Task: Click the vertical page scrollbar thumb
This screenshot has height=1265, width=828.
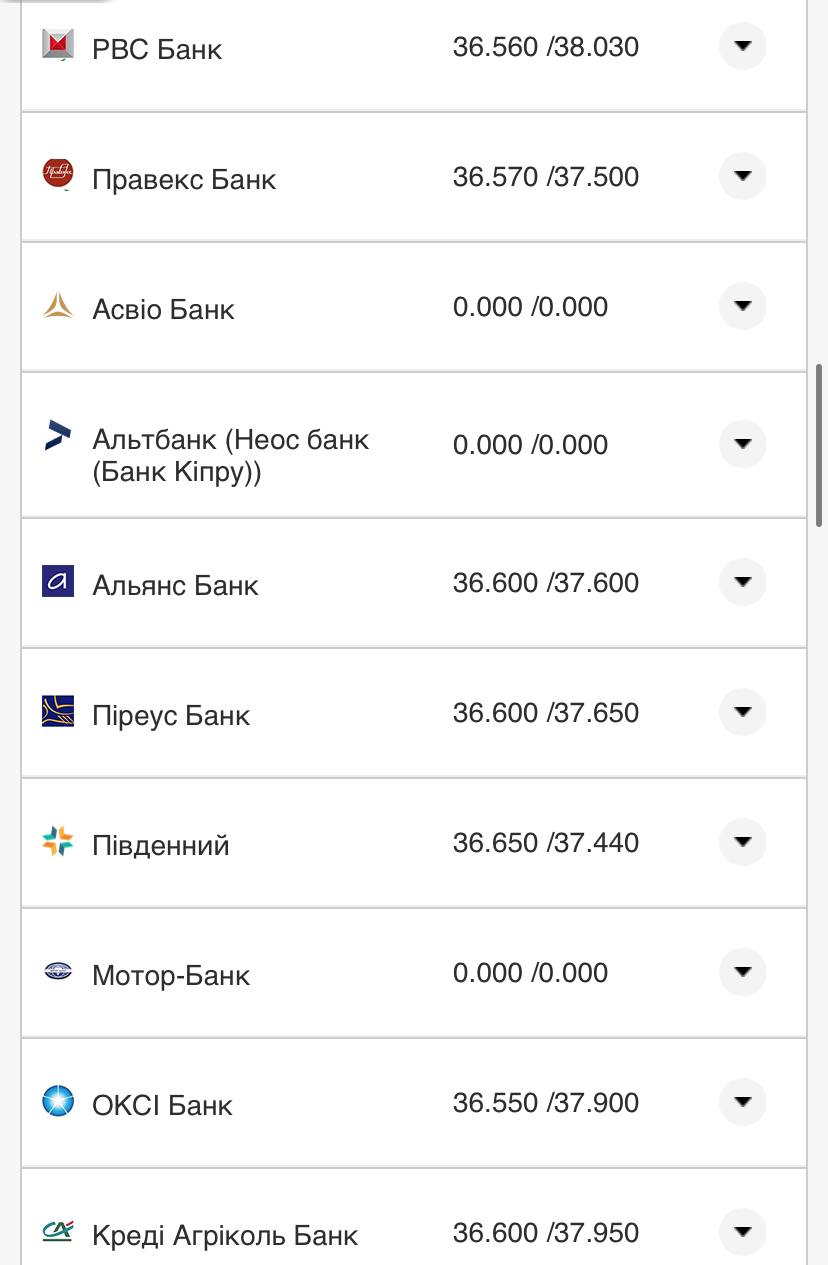Action: point(820,445)
